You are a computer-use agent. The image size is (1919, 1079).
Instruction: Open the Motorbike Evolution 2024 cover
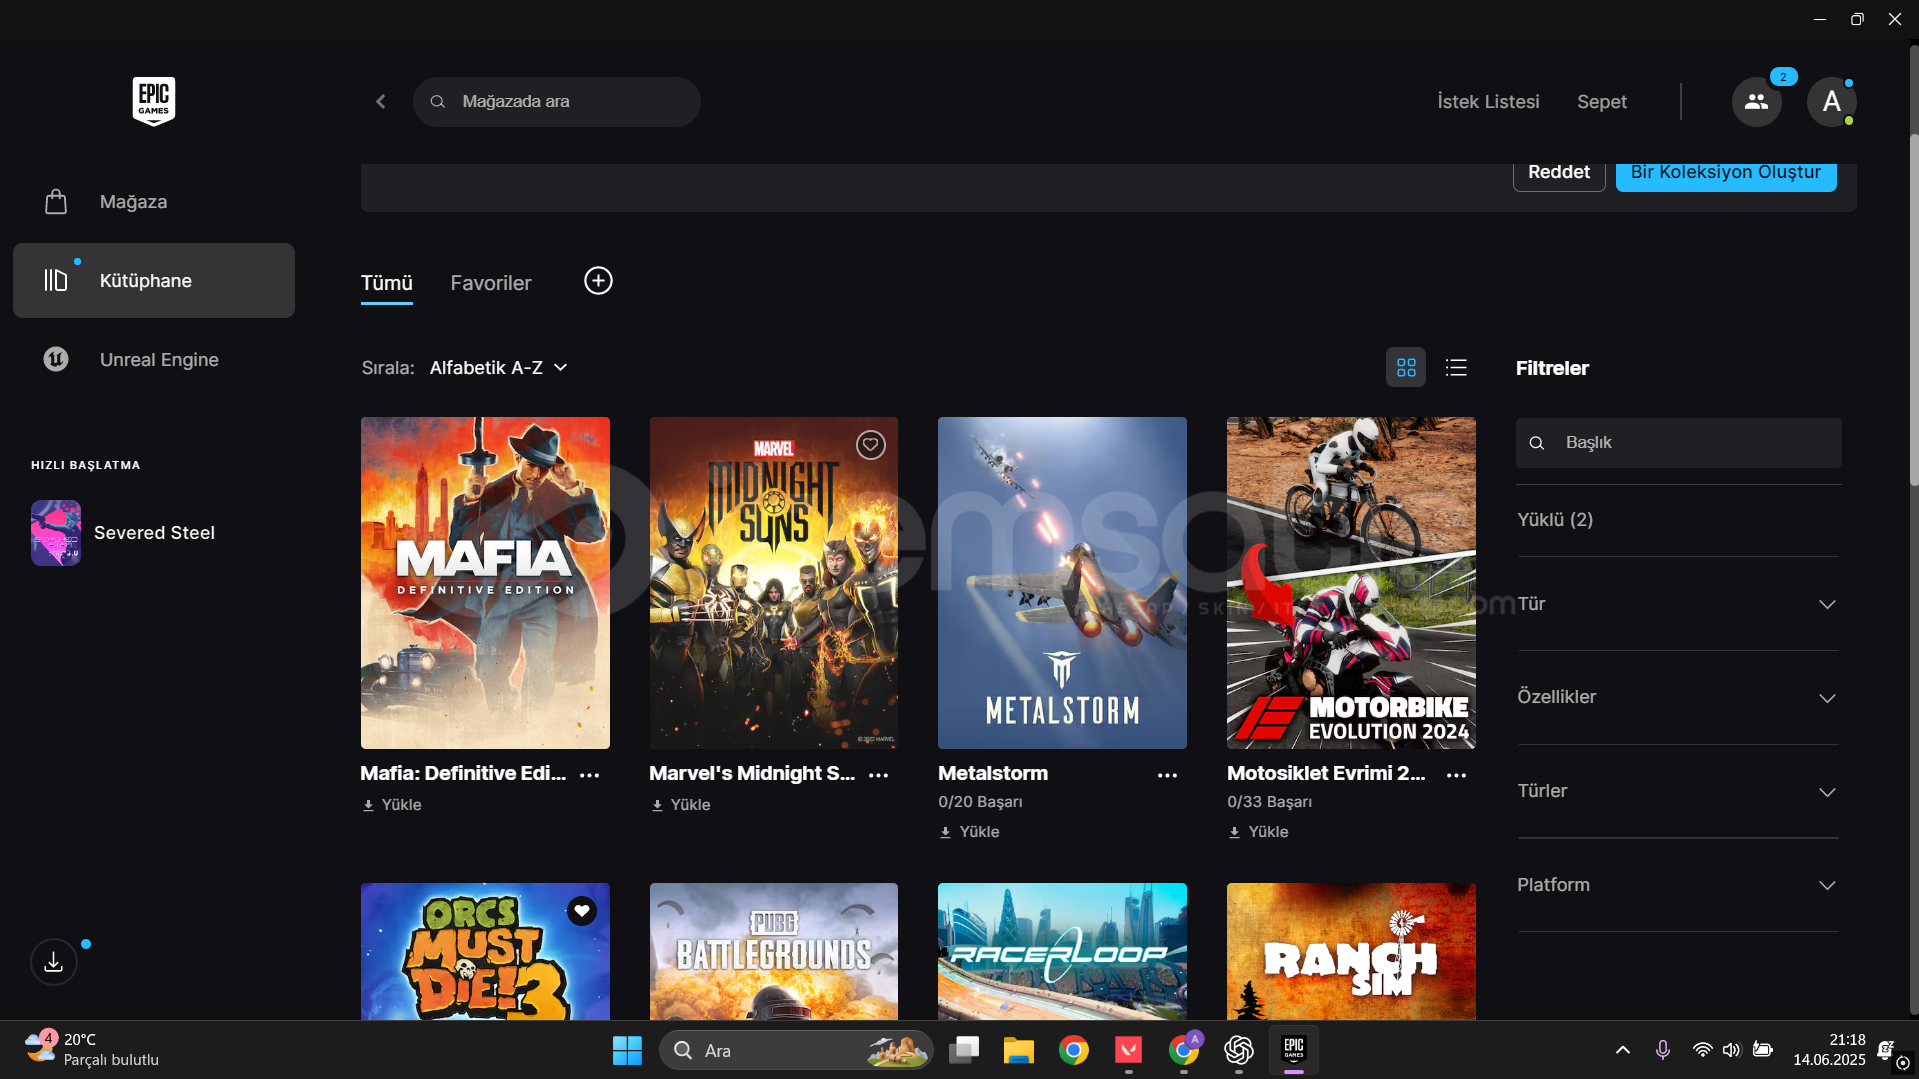coord(1351,583)
